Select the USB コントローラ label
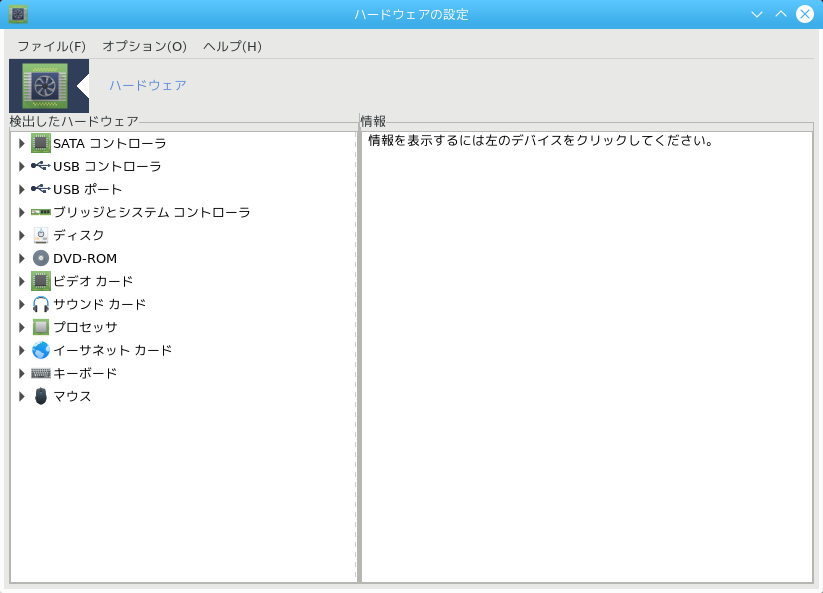The image size is (823, 593). 107,166
